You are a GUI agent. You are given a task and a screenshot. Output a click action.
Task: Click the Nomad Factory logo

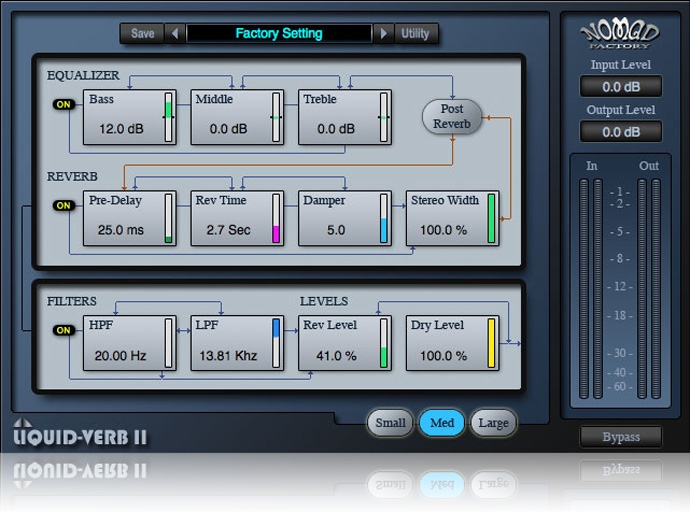(x=620, y=34)
